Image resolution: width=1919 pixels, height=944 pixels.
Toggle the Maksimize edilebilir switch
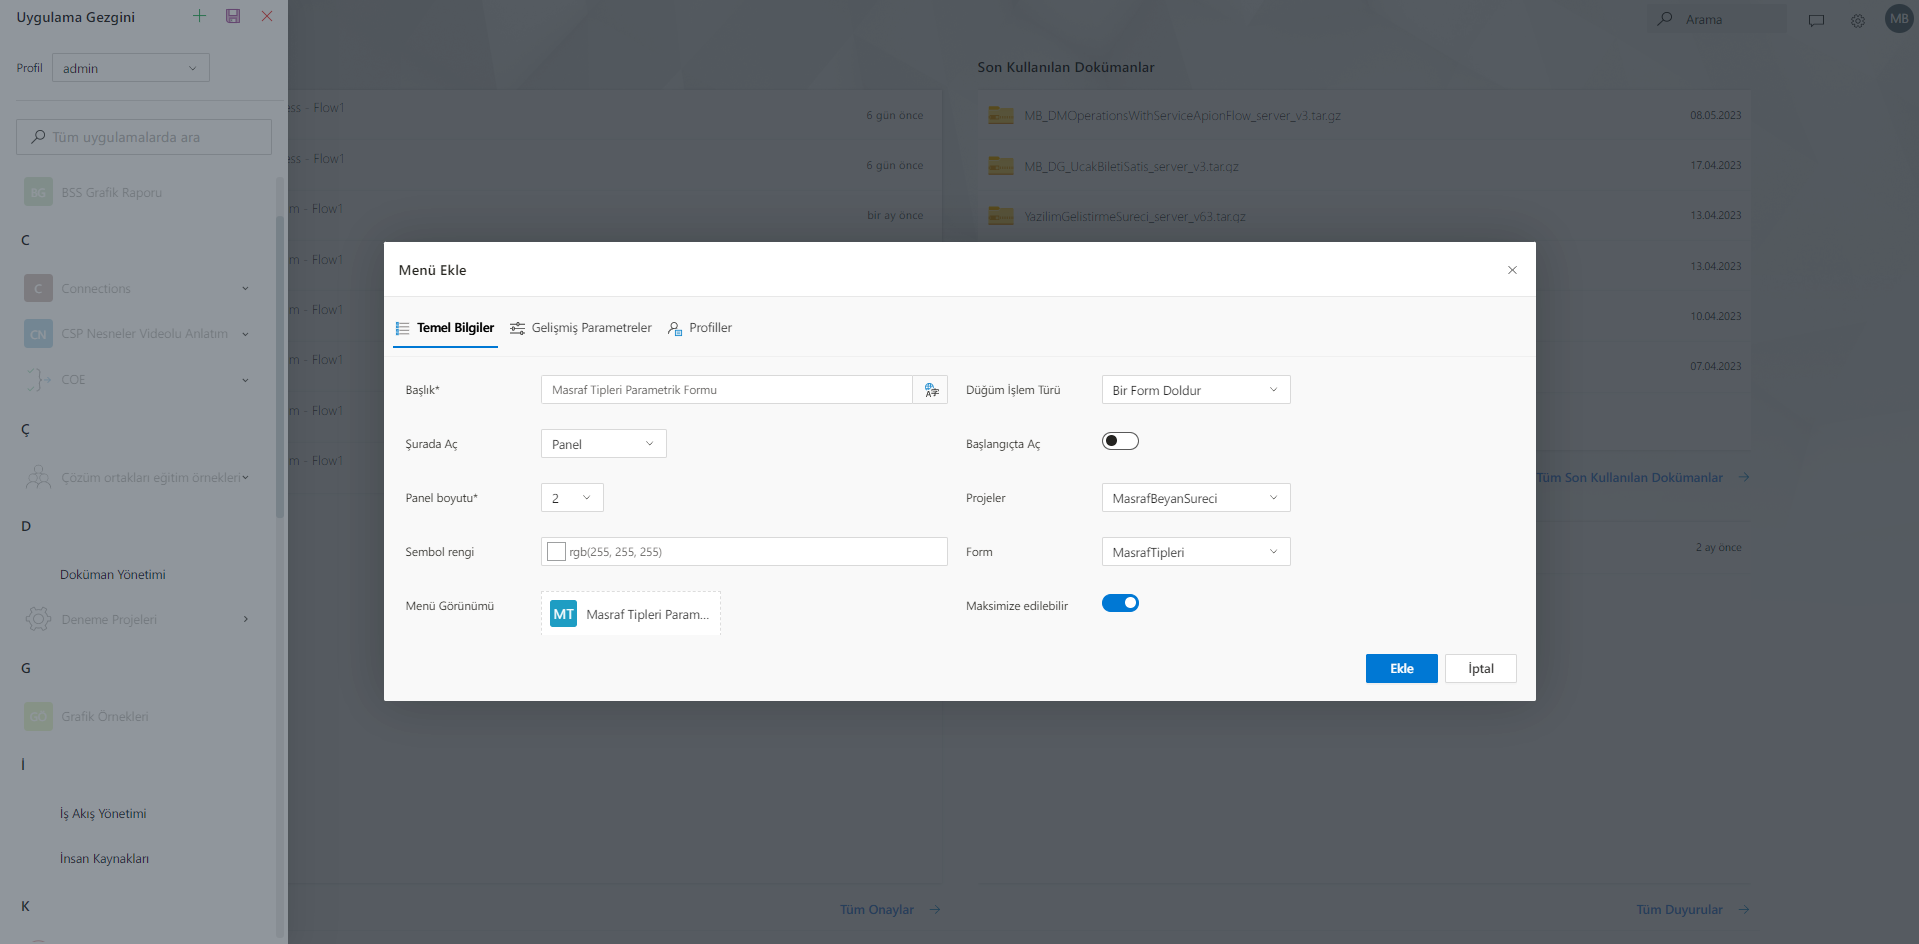coord(1120,603)
